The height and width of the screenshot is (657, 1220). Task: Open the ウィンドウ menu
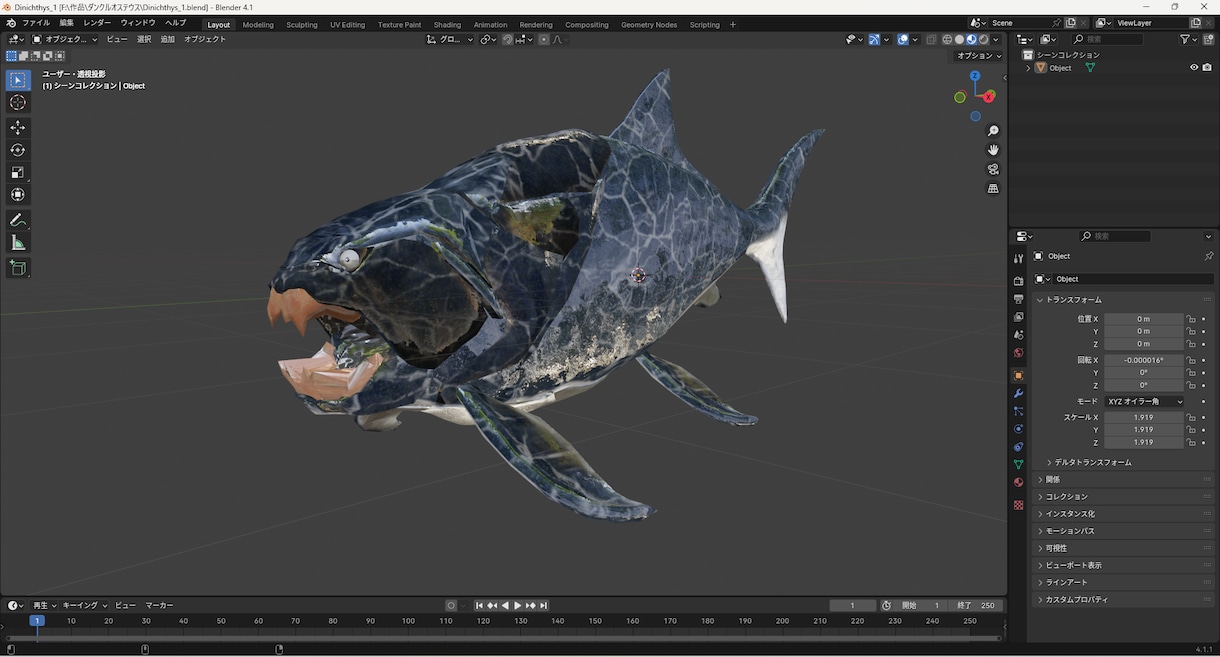point(138,23)
